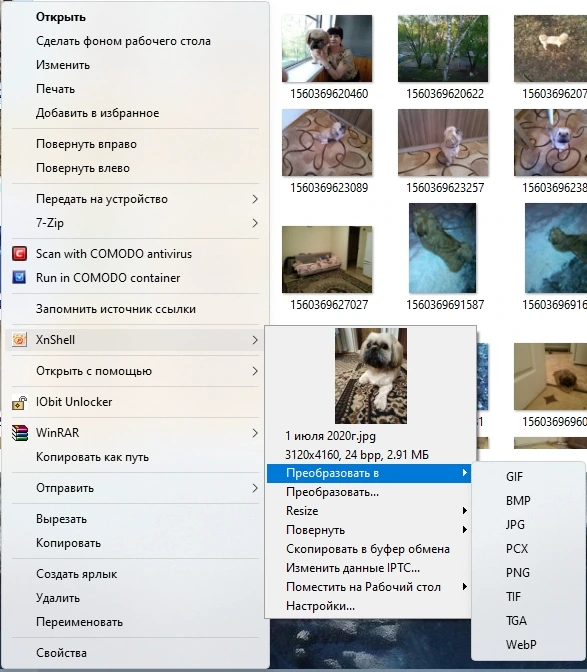Expand the 'Передать на устройство' submenu arrow
Screen dimensions: 587x672
pyautogui.click(x=255, y=199)
